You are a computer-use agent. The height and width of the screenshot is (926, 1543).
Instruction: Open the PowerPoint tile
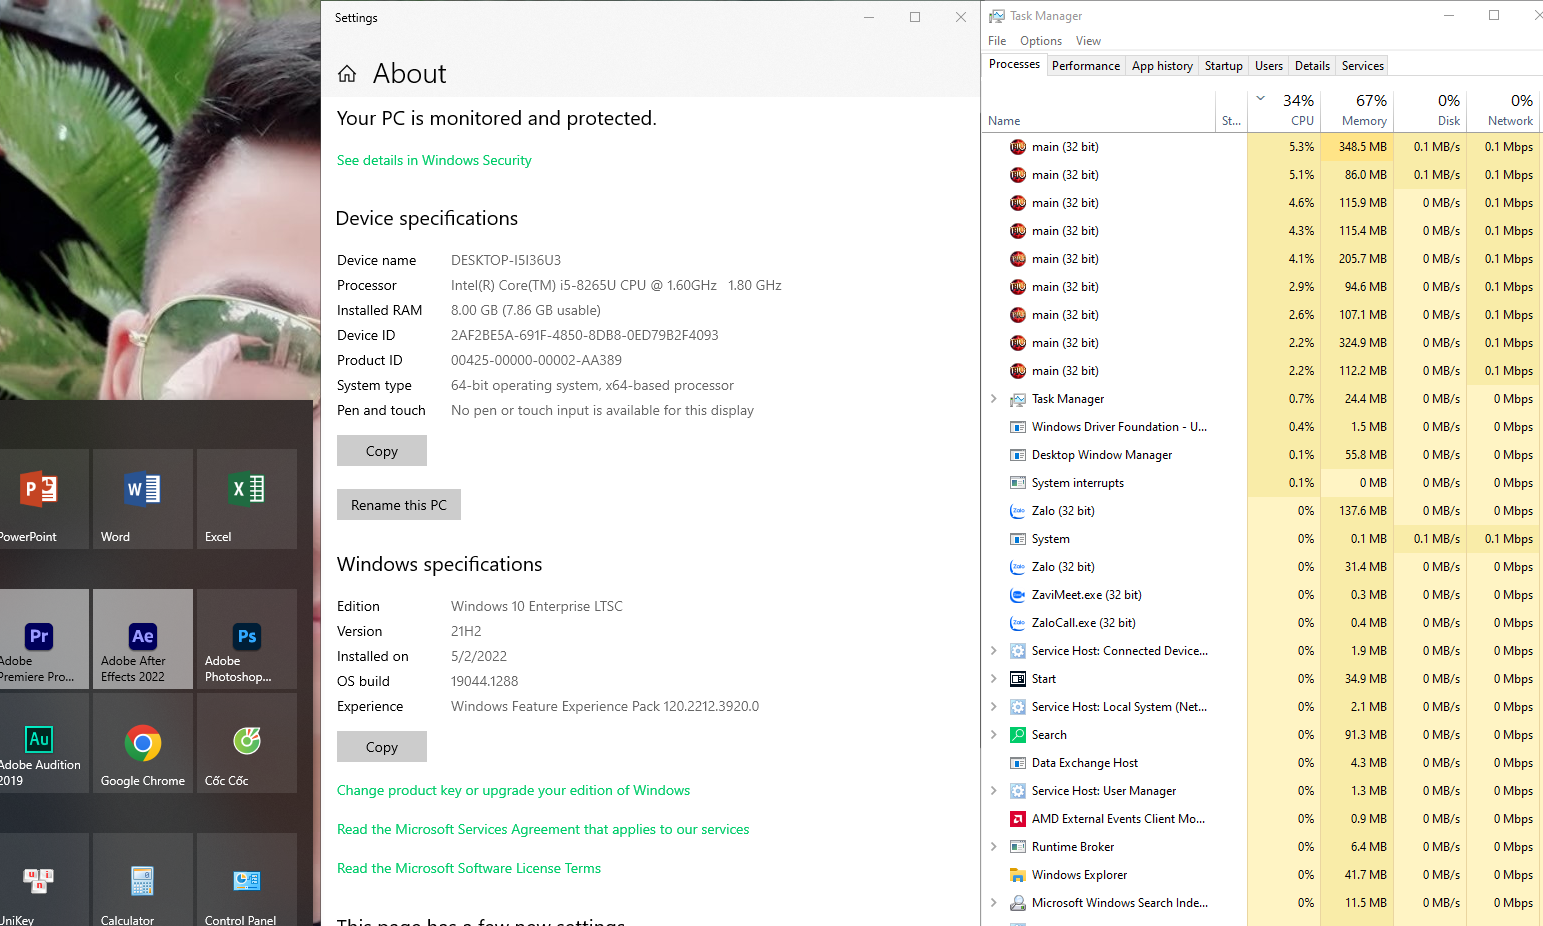coord(40,498)
